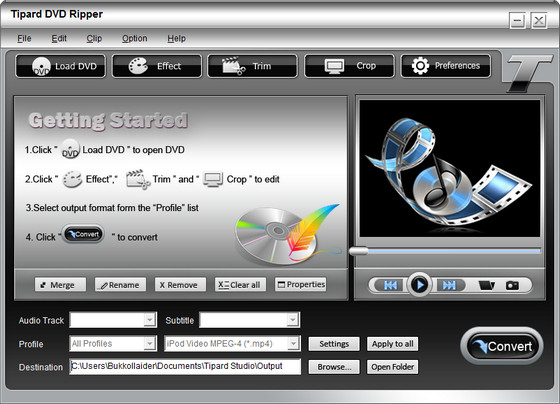
Task: Expand the All Profiles category dropdown
Action: (x=150, y=344)
